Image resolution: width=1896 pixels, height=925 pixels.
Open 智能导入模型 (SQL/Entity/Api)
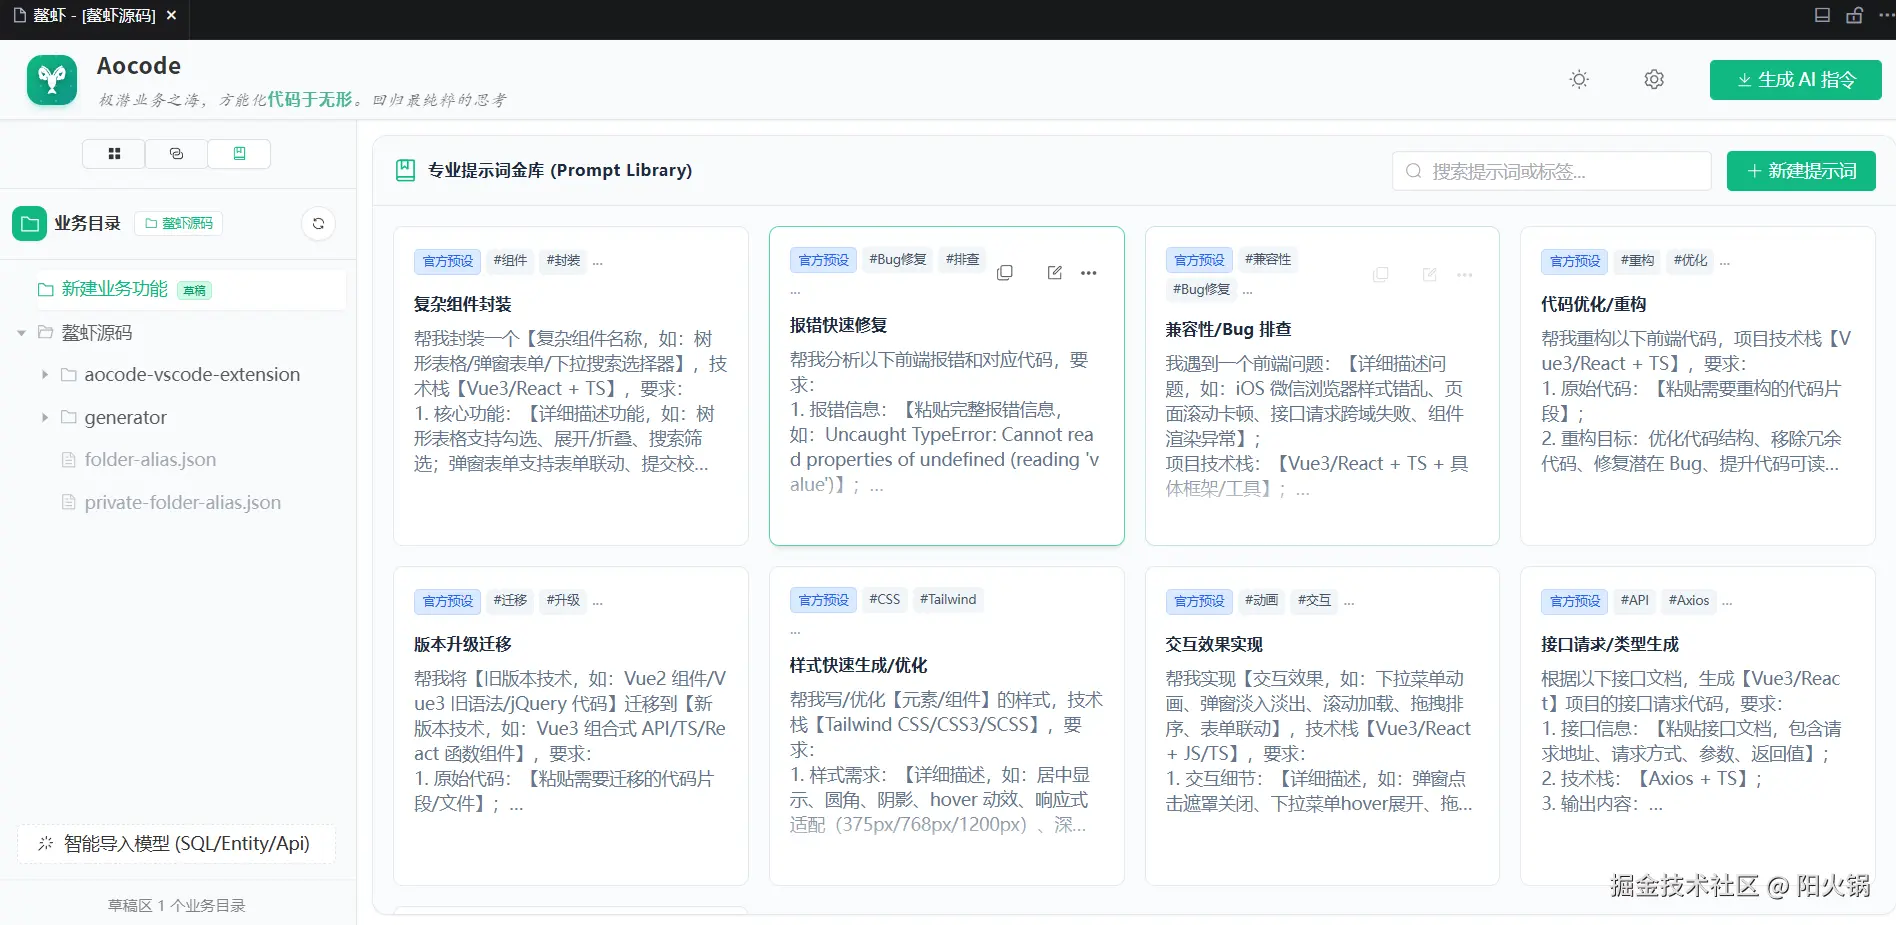(x=176, y=844)
